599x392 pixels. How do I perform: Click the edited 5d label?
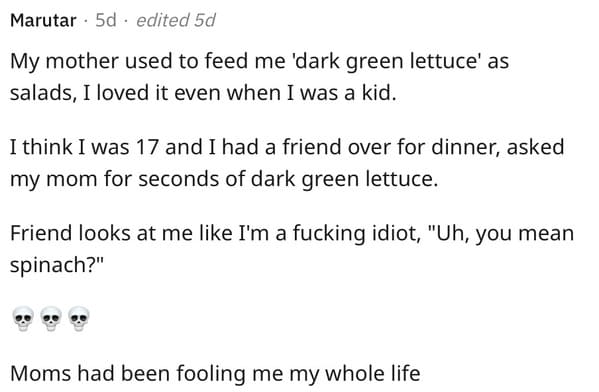[x=176, y=20]
